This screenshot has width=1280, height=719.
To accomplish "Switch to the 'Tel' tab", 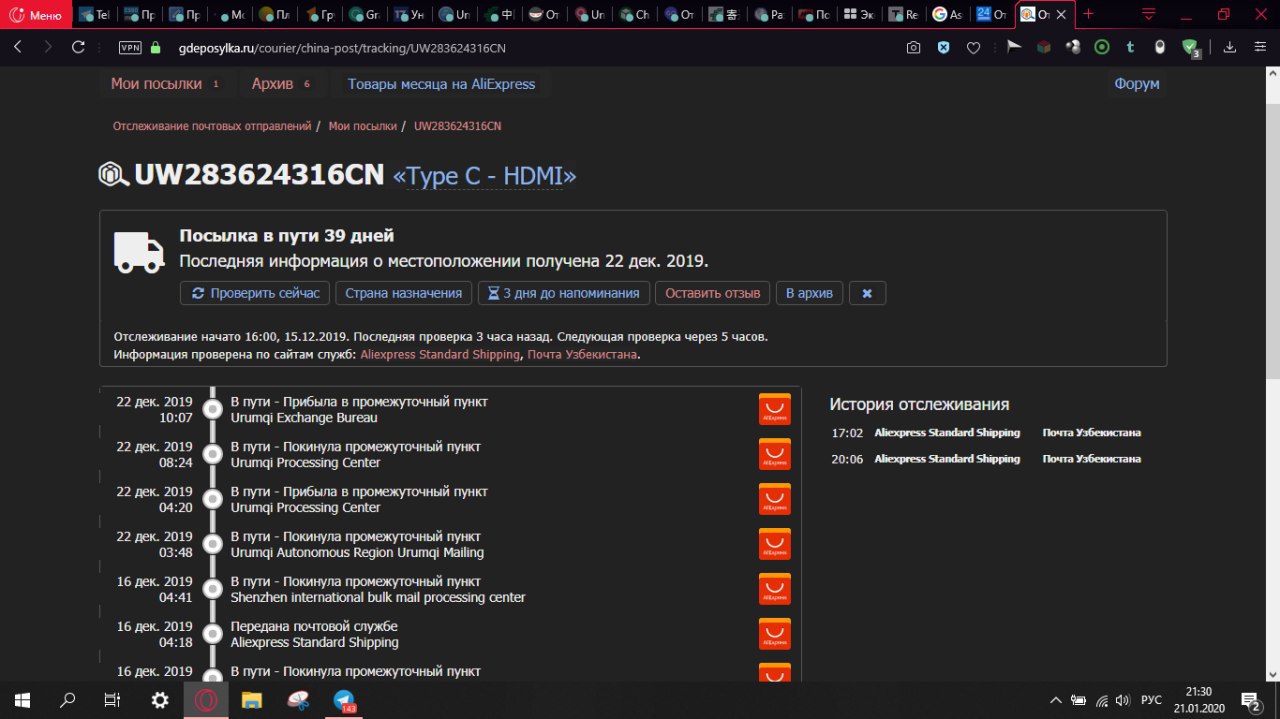I will pyautogui.click(x=95, y=15).
